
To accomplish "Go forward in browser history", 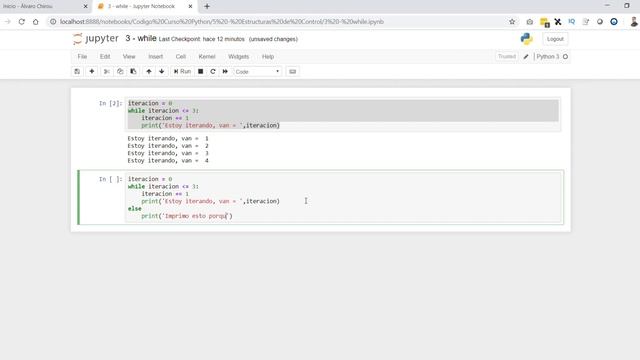I will (x=8, y=22).
